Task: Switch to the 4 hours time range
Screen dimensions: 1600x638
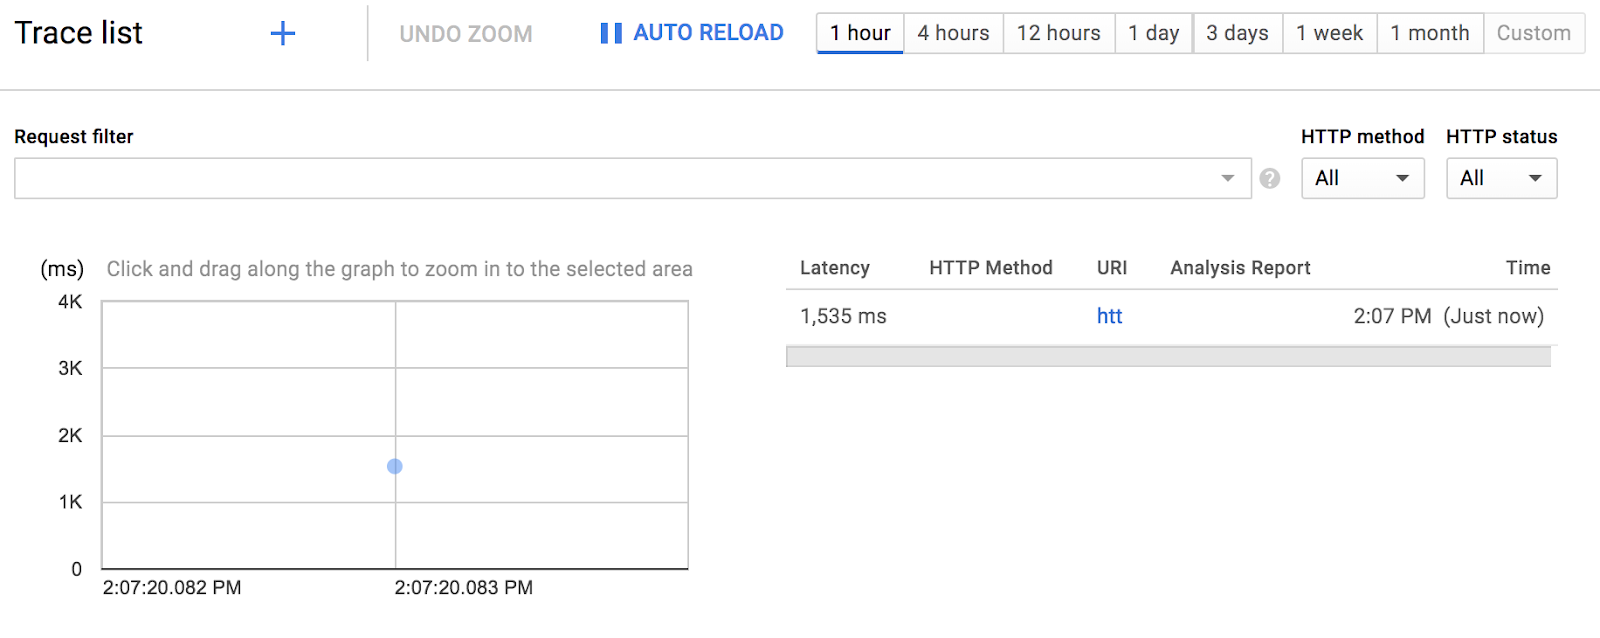Action: [953, 33]
